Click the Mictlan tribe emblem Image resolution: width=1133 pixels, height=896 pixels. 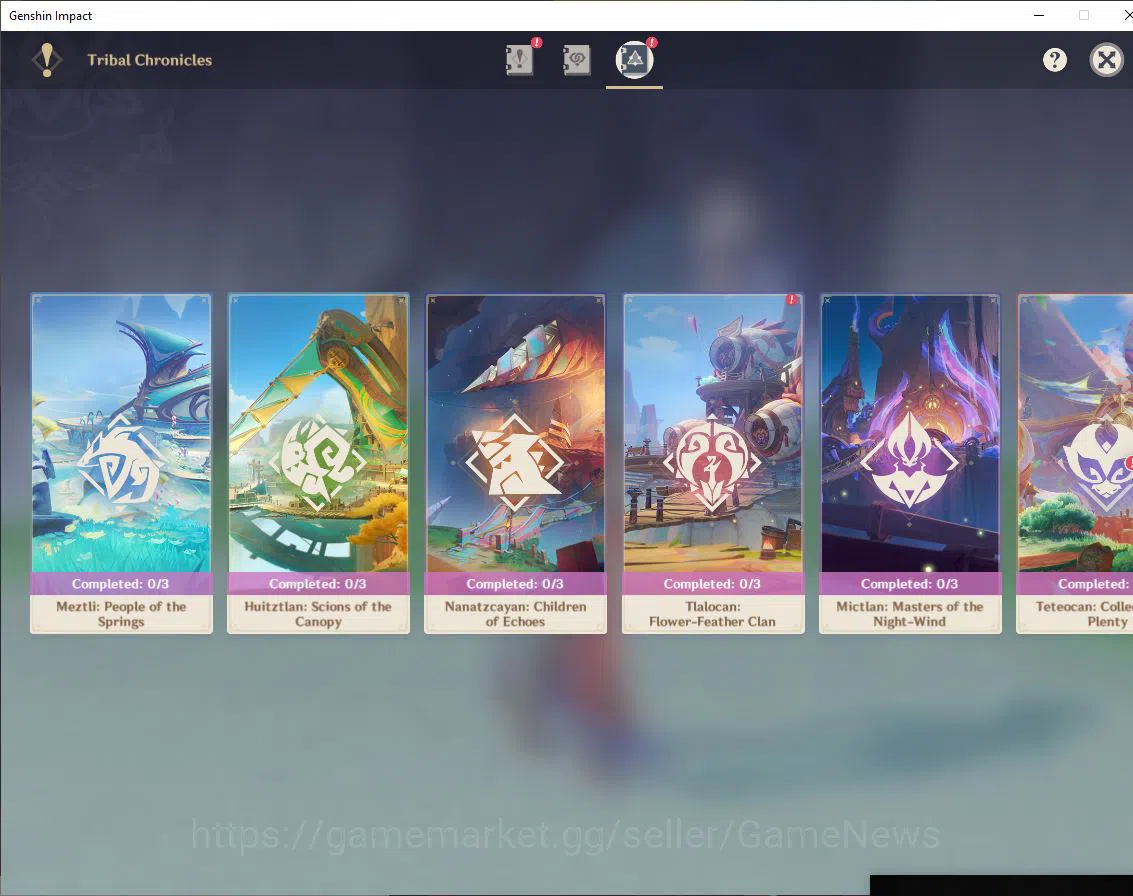point(909,460)
